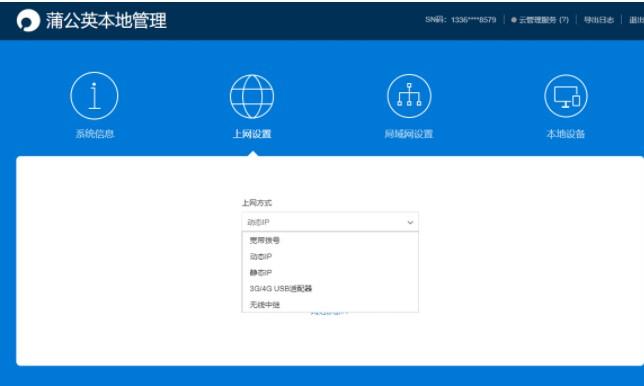Choose 动态IP option in the list
This screenshot has height=386, width=644.
point(330,256)
